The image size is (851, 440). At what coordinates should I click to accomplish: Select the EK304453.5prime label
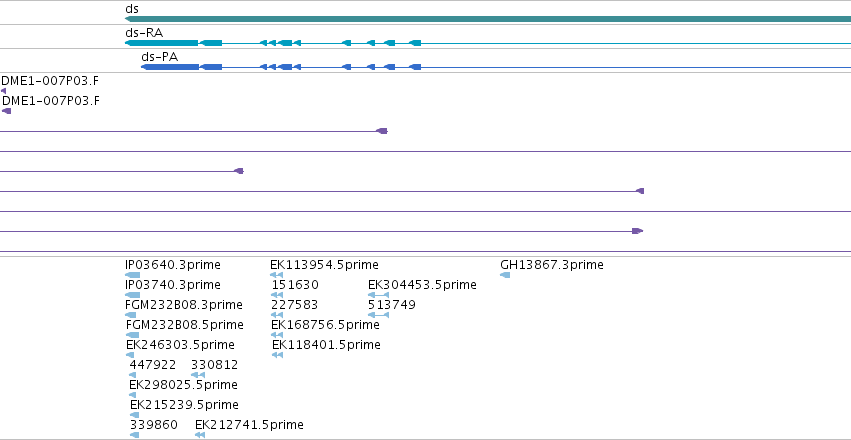point(422,285)
